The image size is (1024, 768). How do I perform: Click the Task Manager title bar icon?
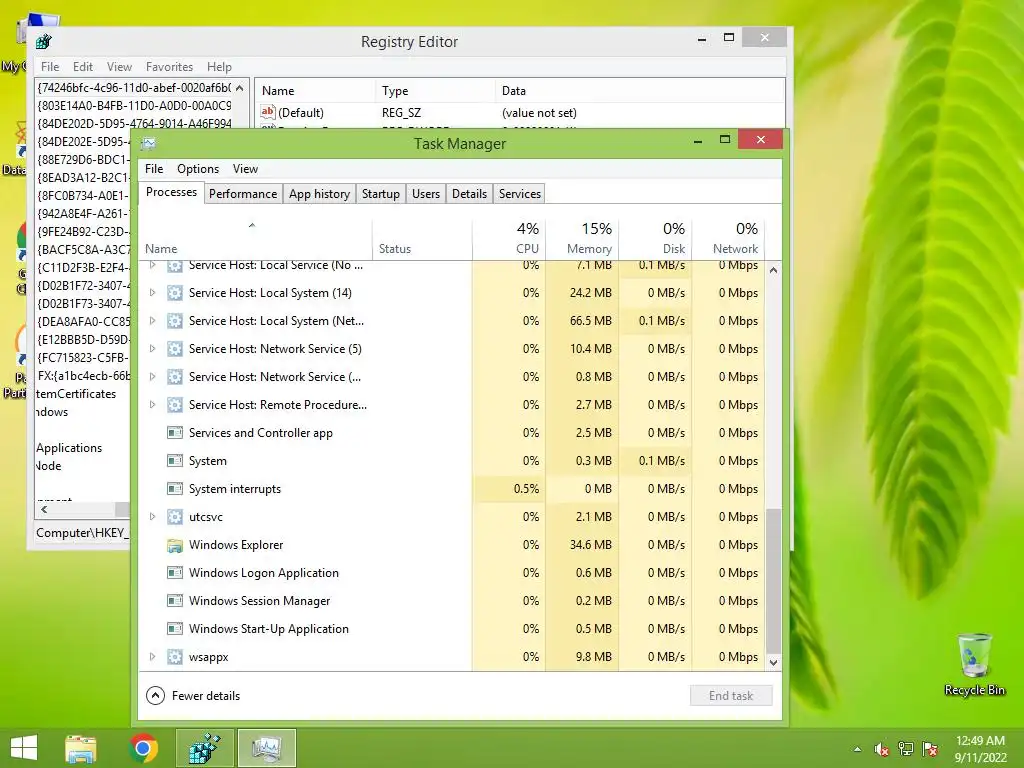[149, 143]
